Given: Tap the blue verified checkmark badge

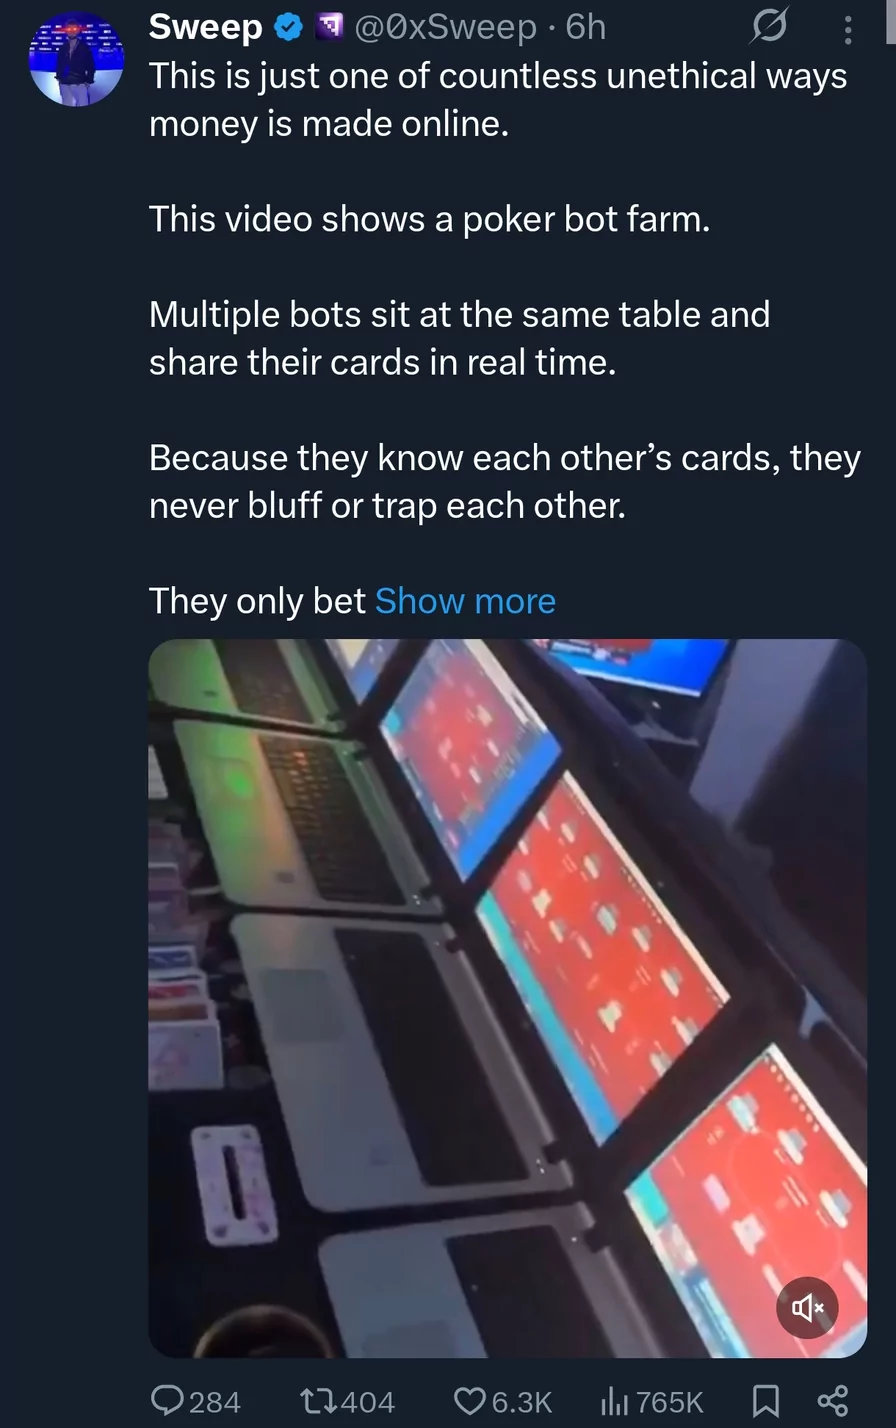Looking at the screenshot, I should (x=289, y=28).
